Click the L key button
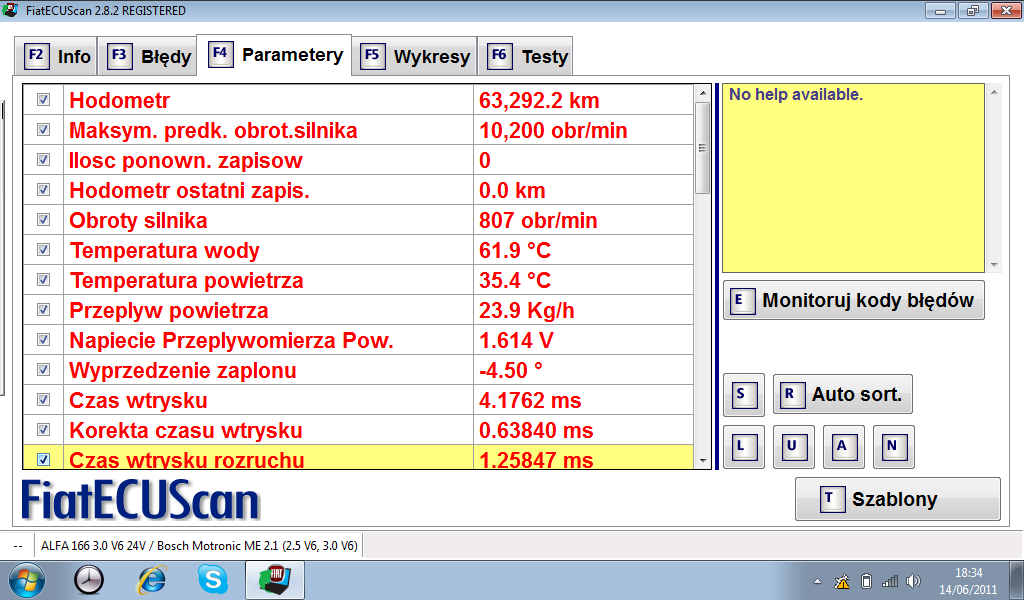This screenshot has height=602, width=1026. coord(744,448)
